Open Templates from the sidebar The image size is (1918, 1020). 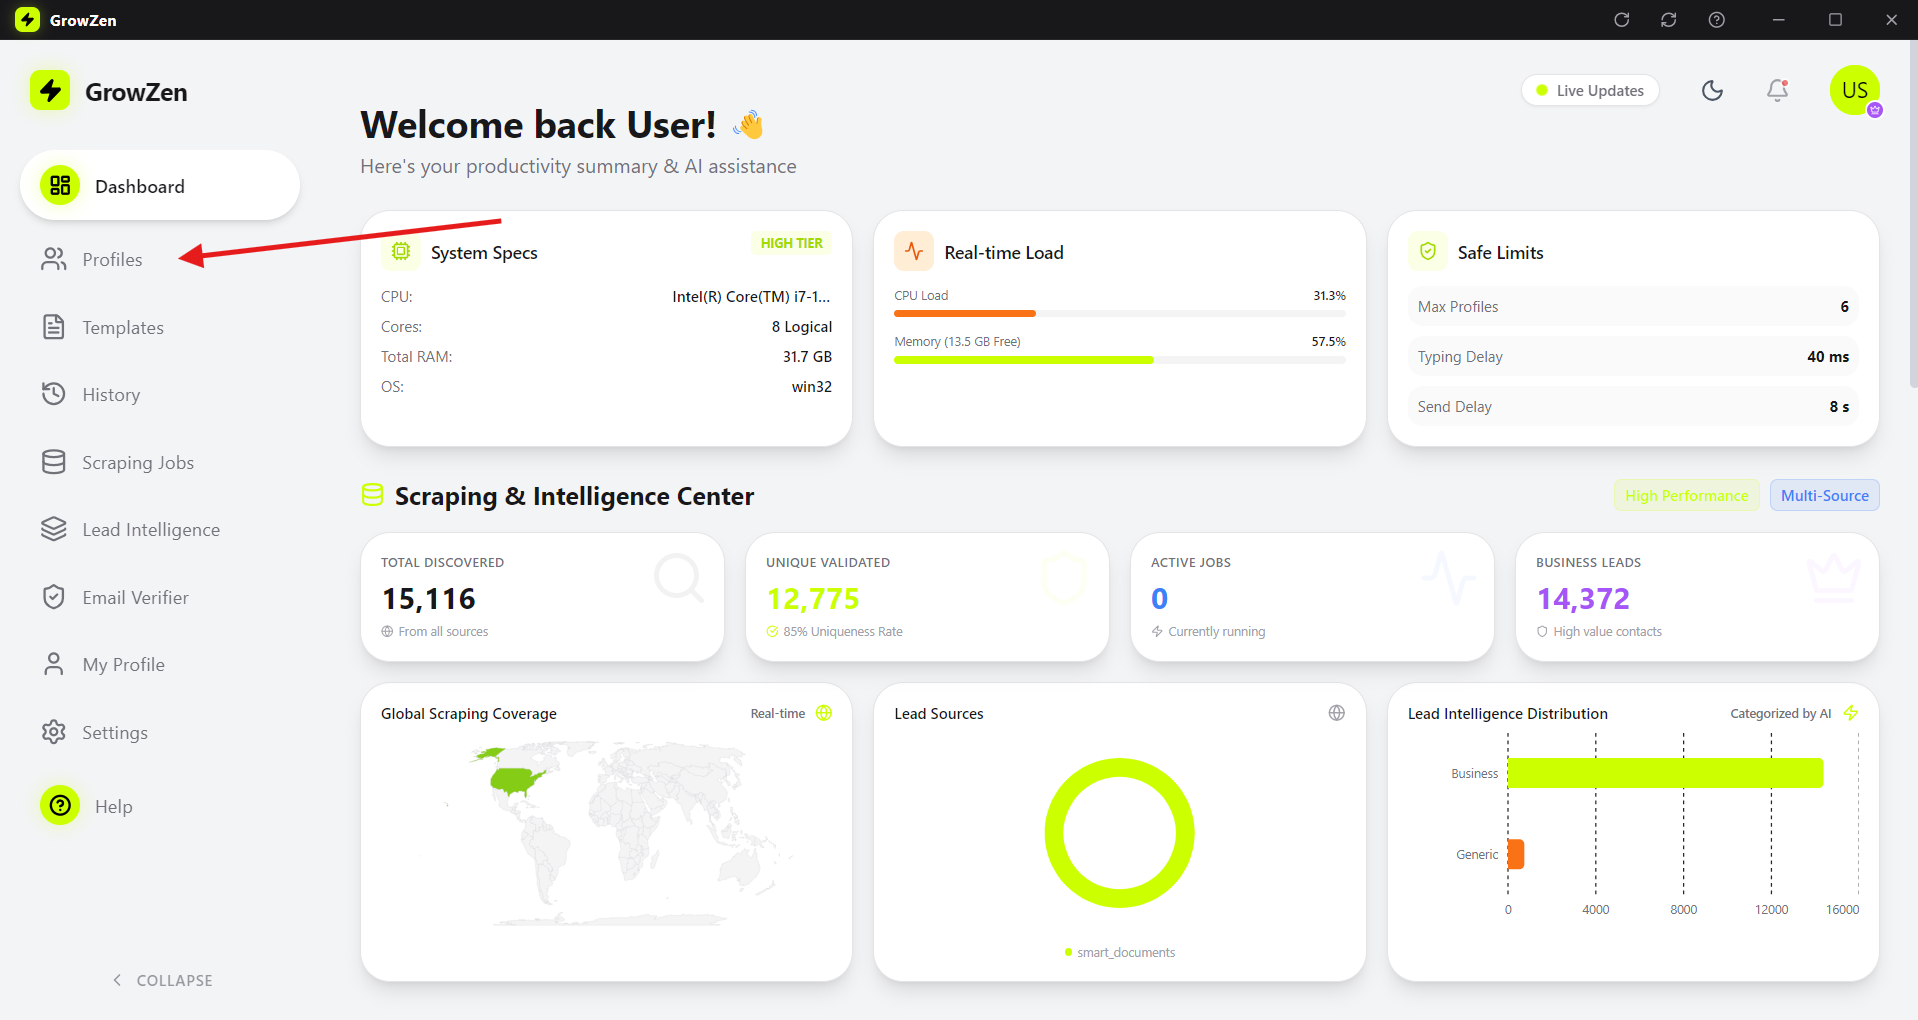point(122,328)
